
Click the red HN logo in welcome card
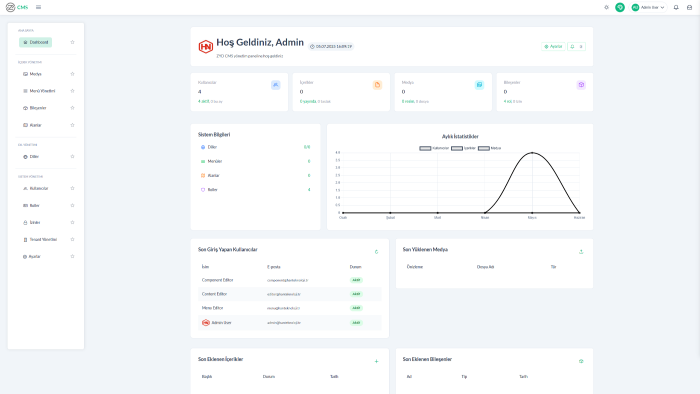pos(205,46)
